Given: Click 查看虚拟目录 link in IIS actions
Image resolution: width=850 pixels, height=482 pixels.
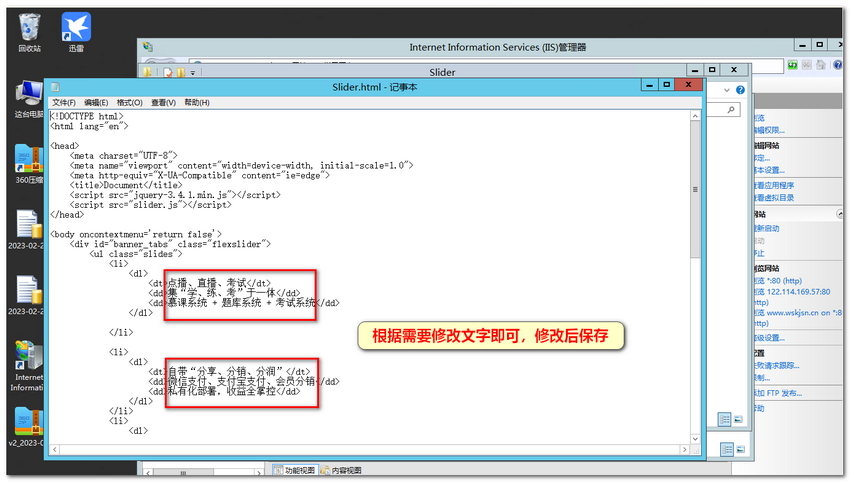Looking at the screenshot, I should pyautogui.click(x=774, y=198).
